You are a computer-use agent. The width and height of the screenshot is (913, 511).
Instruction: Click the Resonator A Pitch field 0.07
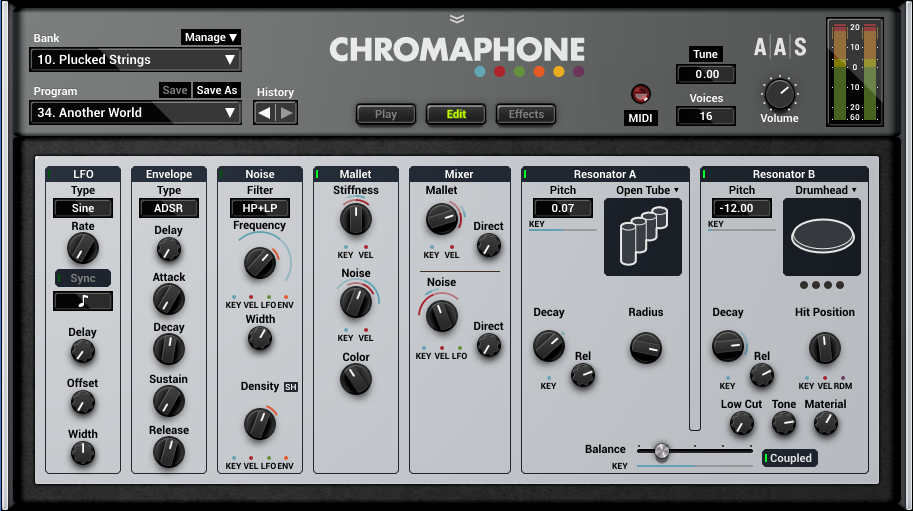[x=562, y=208]
